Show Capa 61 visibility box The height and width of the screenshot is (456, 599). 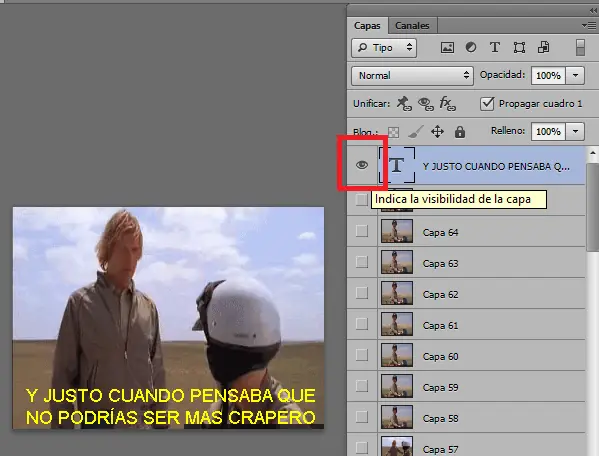click(x=361, y=324)
